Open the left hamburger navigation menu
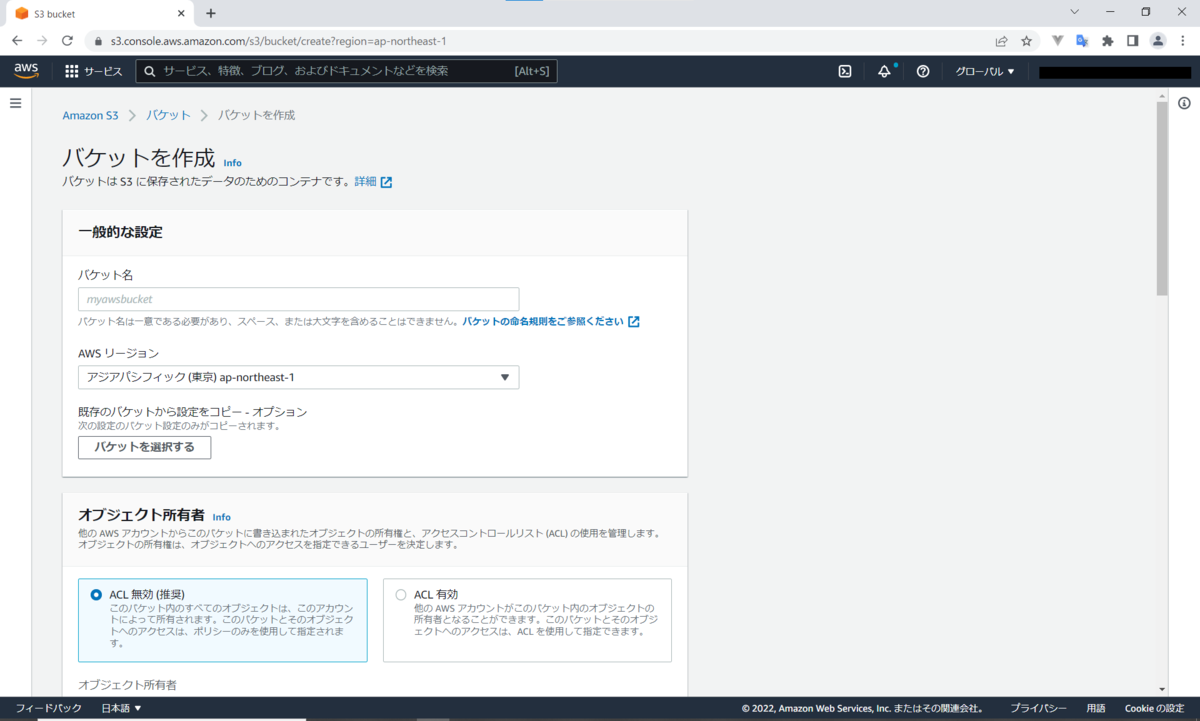Screen dimensions: 1200x721 click(15, 103)
